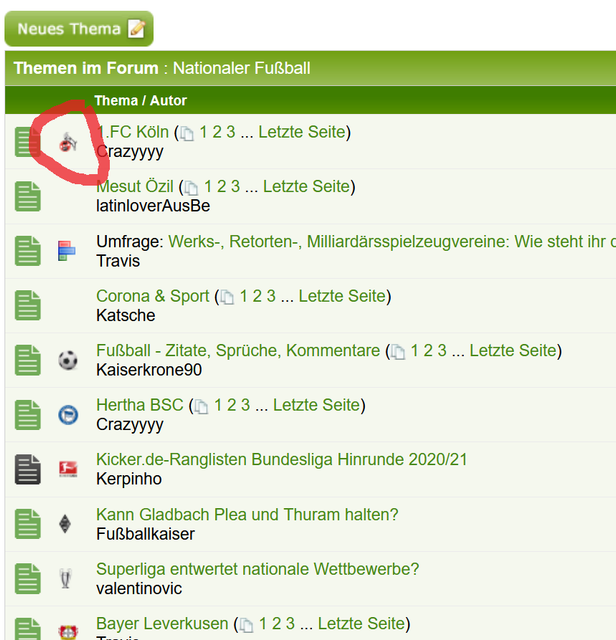Open Superliga entwertet nationale Wettbewerbe thread
The width and height of the screenshot is (616, 640).
pos(257,569)
